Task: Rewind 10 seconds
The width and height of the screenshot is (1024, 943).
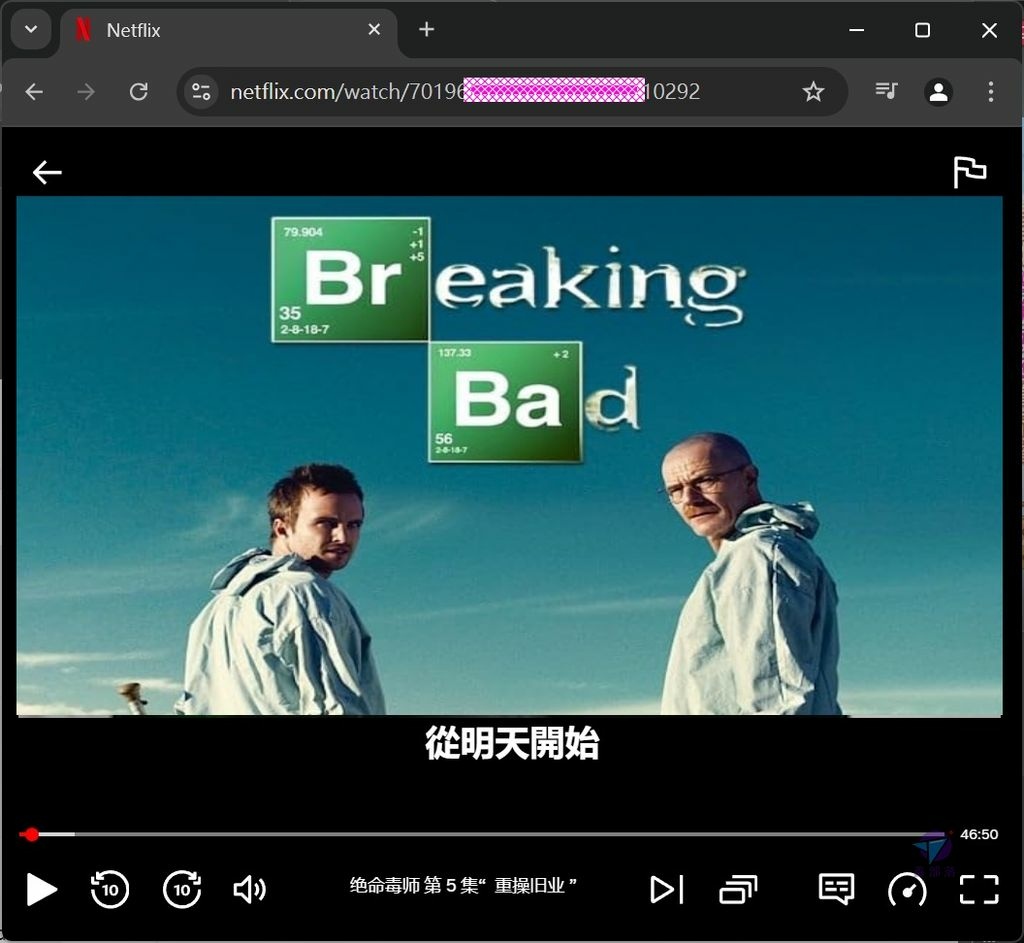Action: click(x=110, y=889)
